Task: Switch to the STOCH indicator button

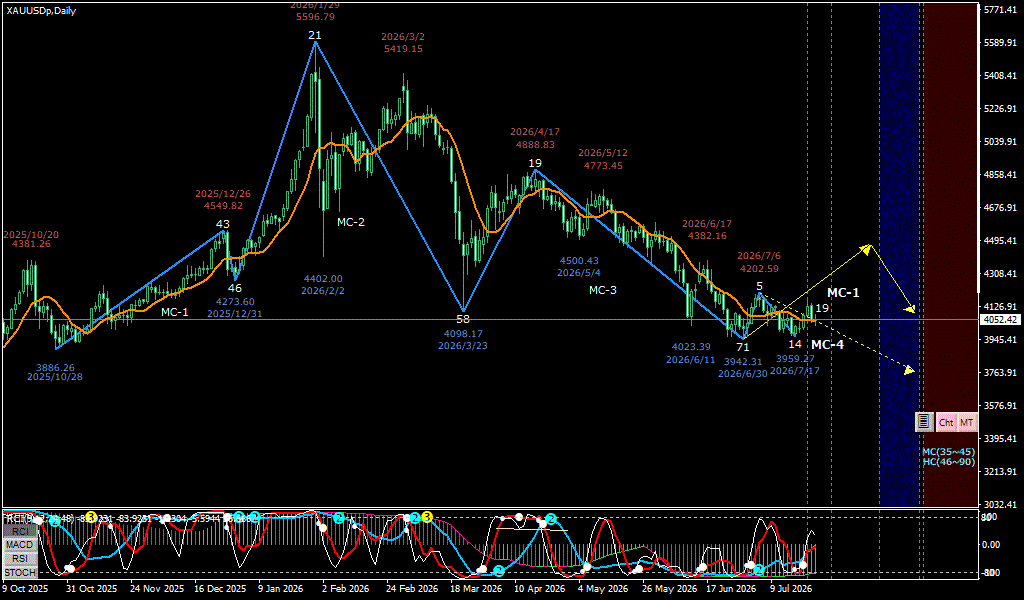Action: click(20, 573)
